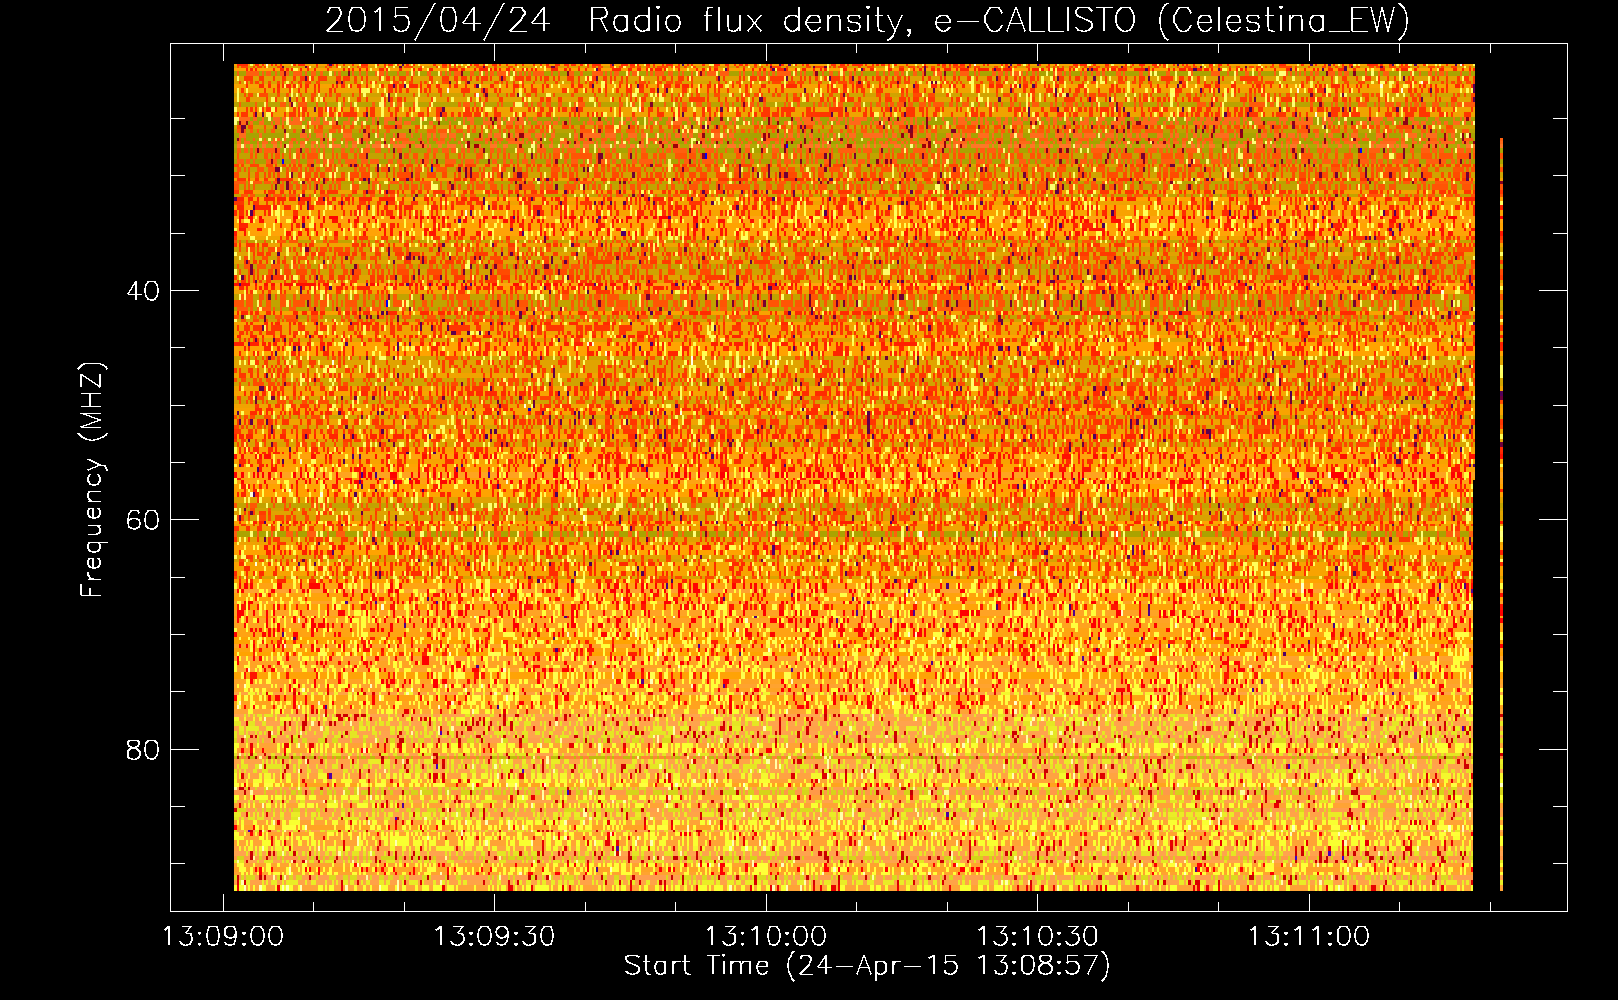Click the 13:11:00 time tick label
This screenshot has height=1000, width=1618.
pyautogui.click(x=1308, y=937)
